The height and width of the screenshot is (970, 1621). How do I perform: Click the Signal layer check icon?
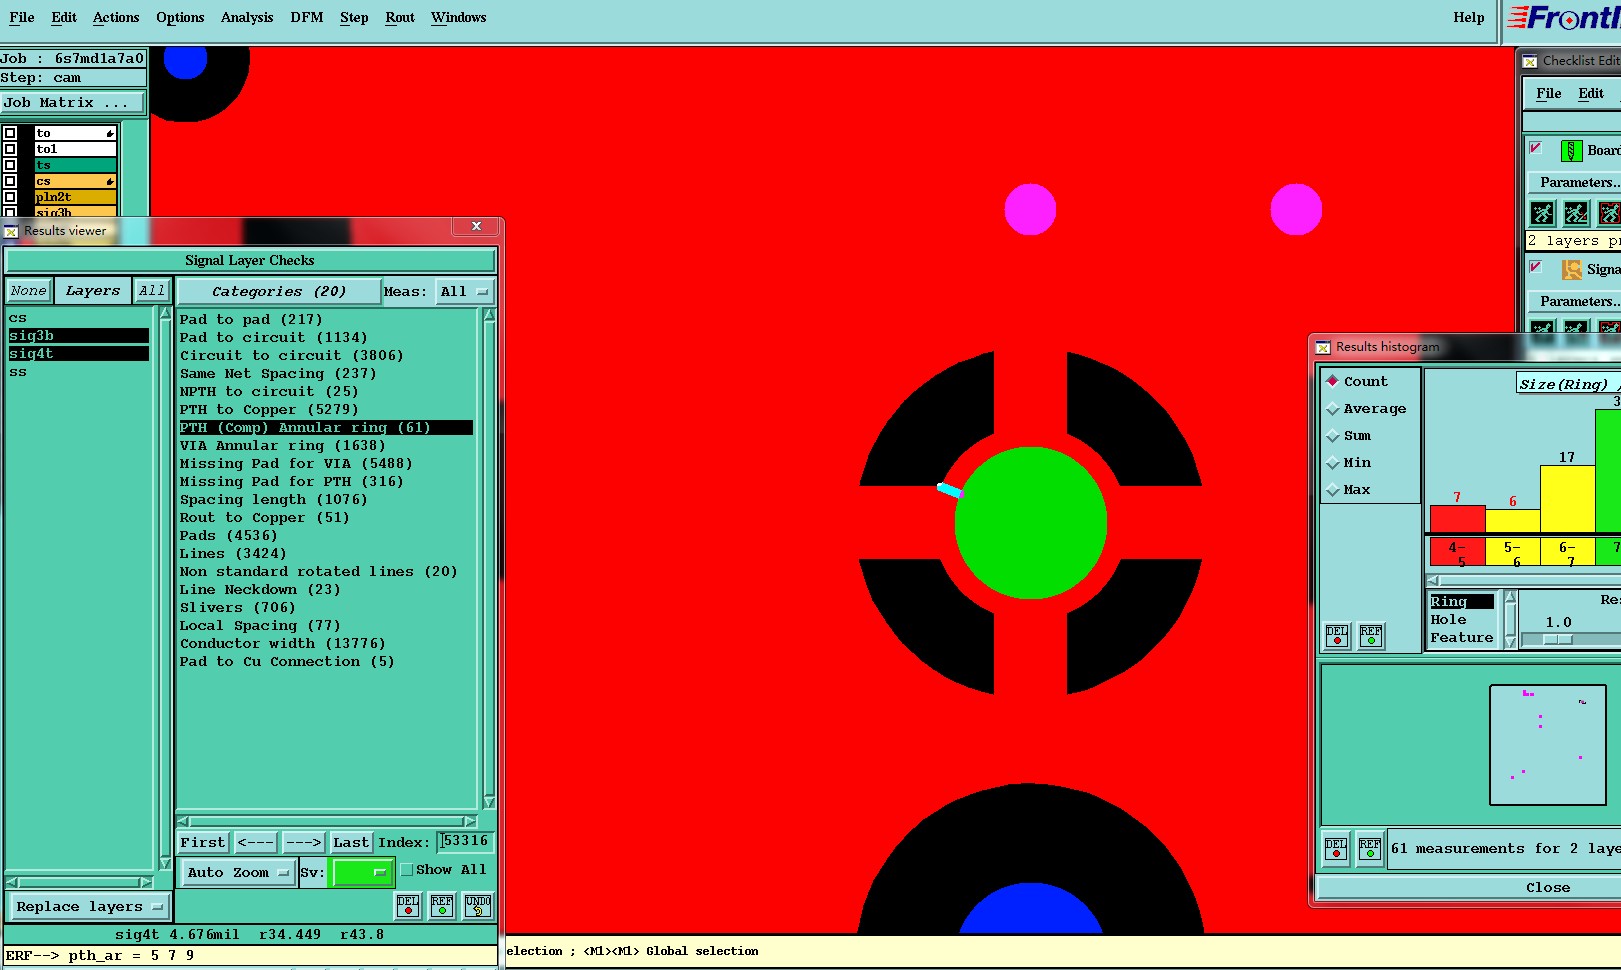coord(1572,270)
